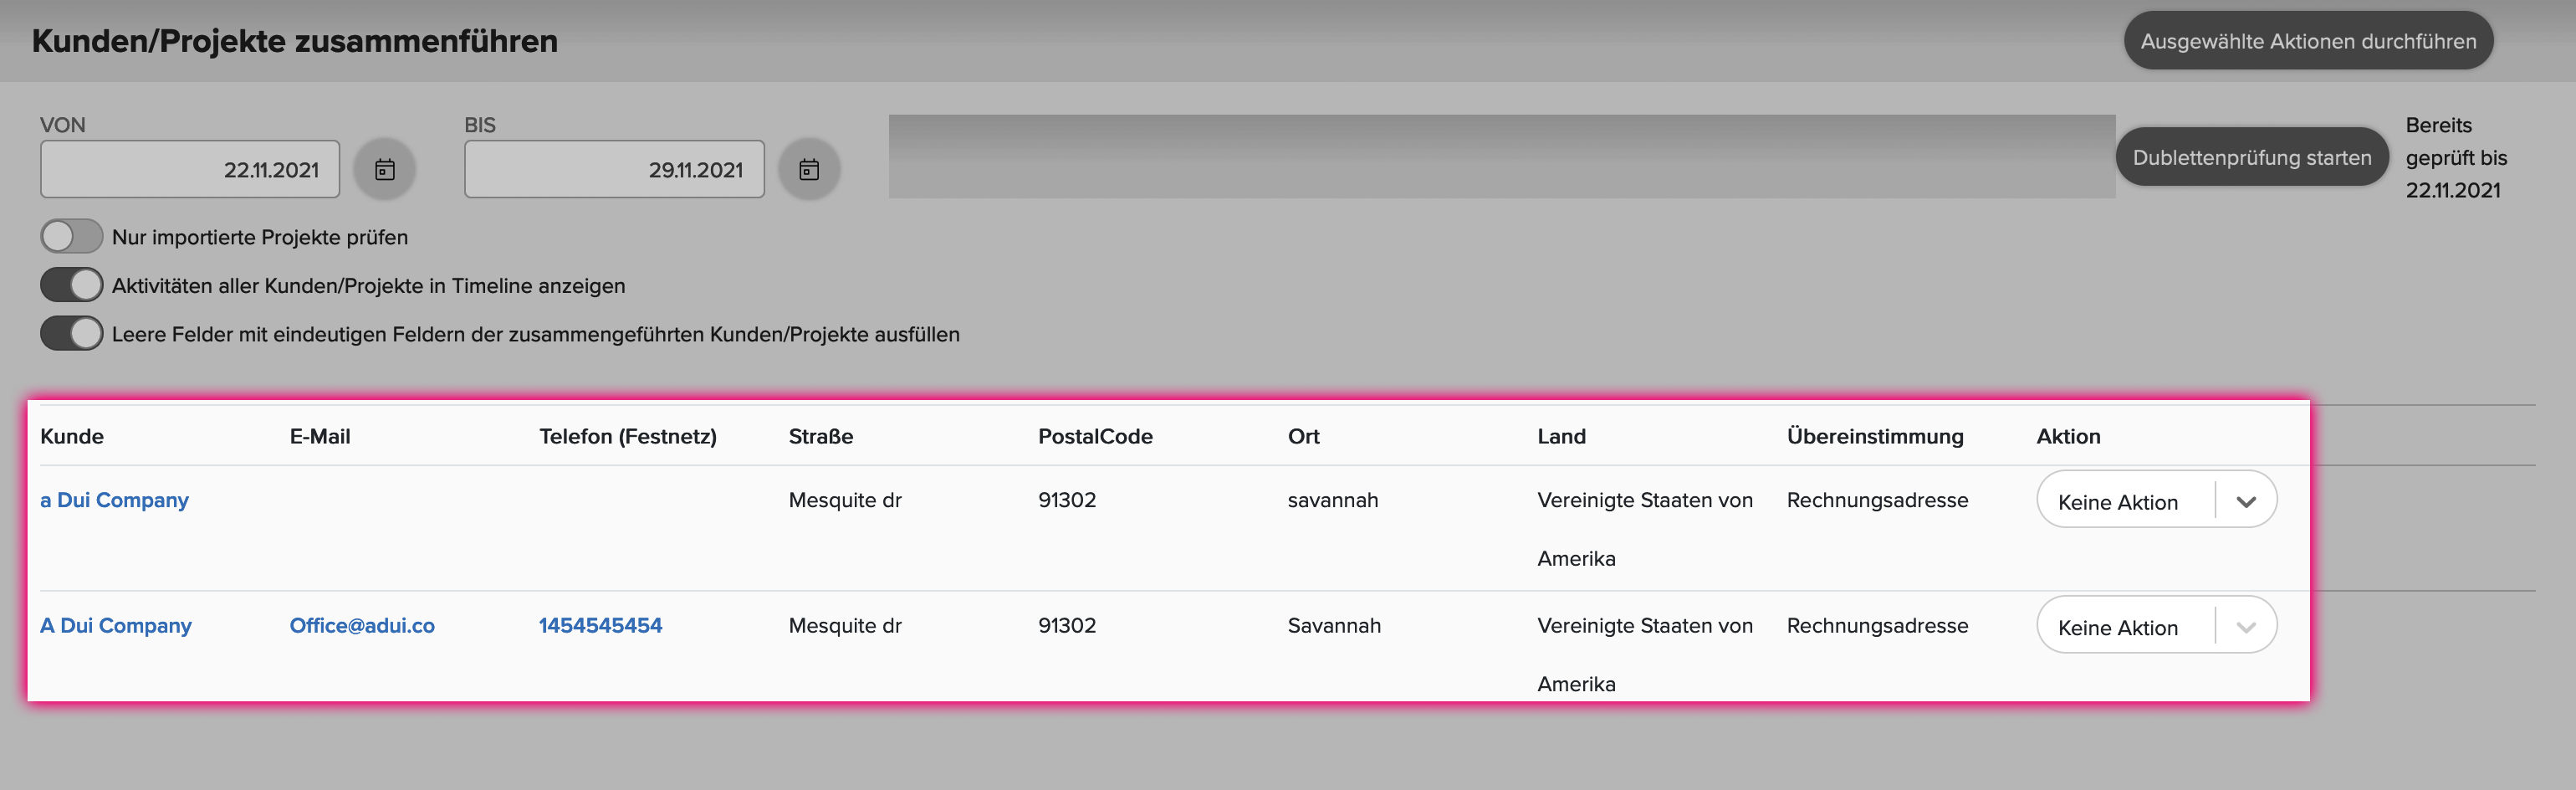This screenshot has width=2576, height=790.
Task: Click the 'Übereinstimmung' column header
Action: [1875, 436]
